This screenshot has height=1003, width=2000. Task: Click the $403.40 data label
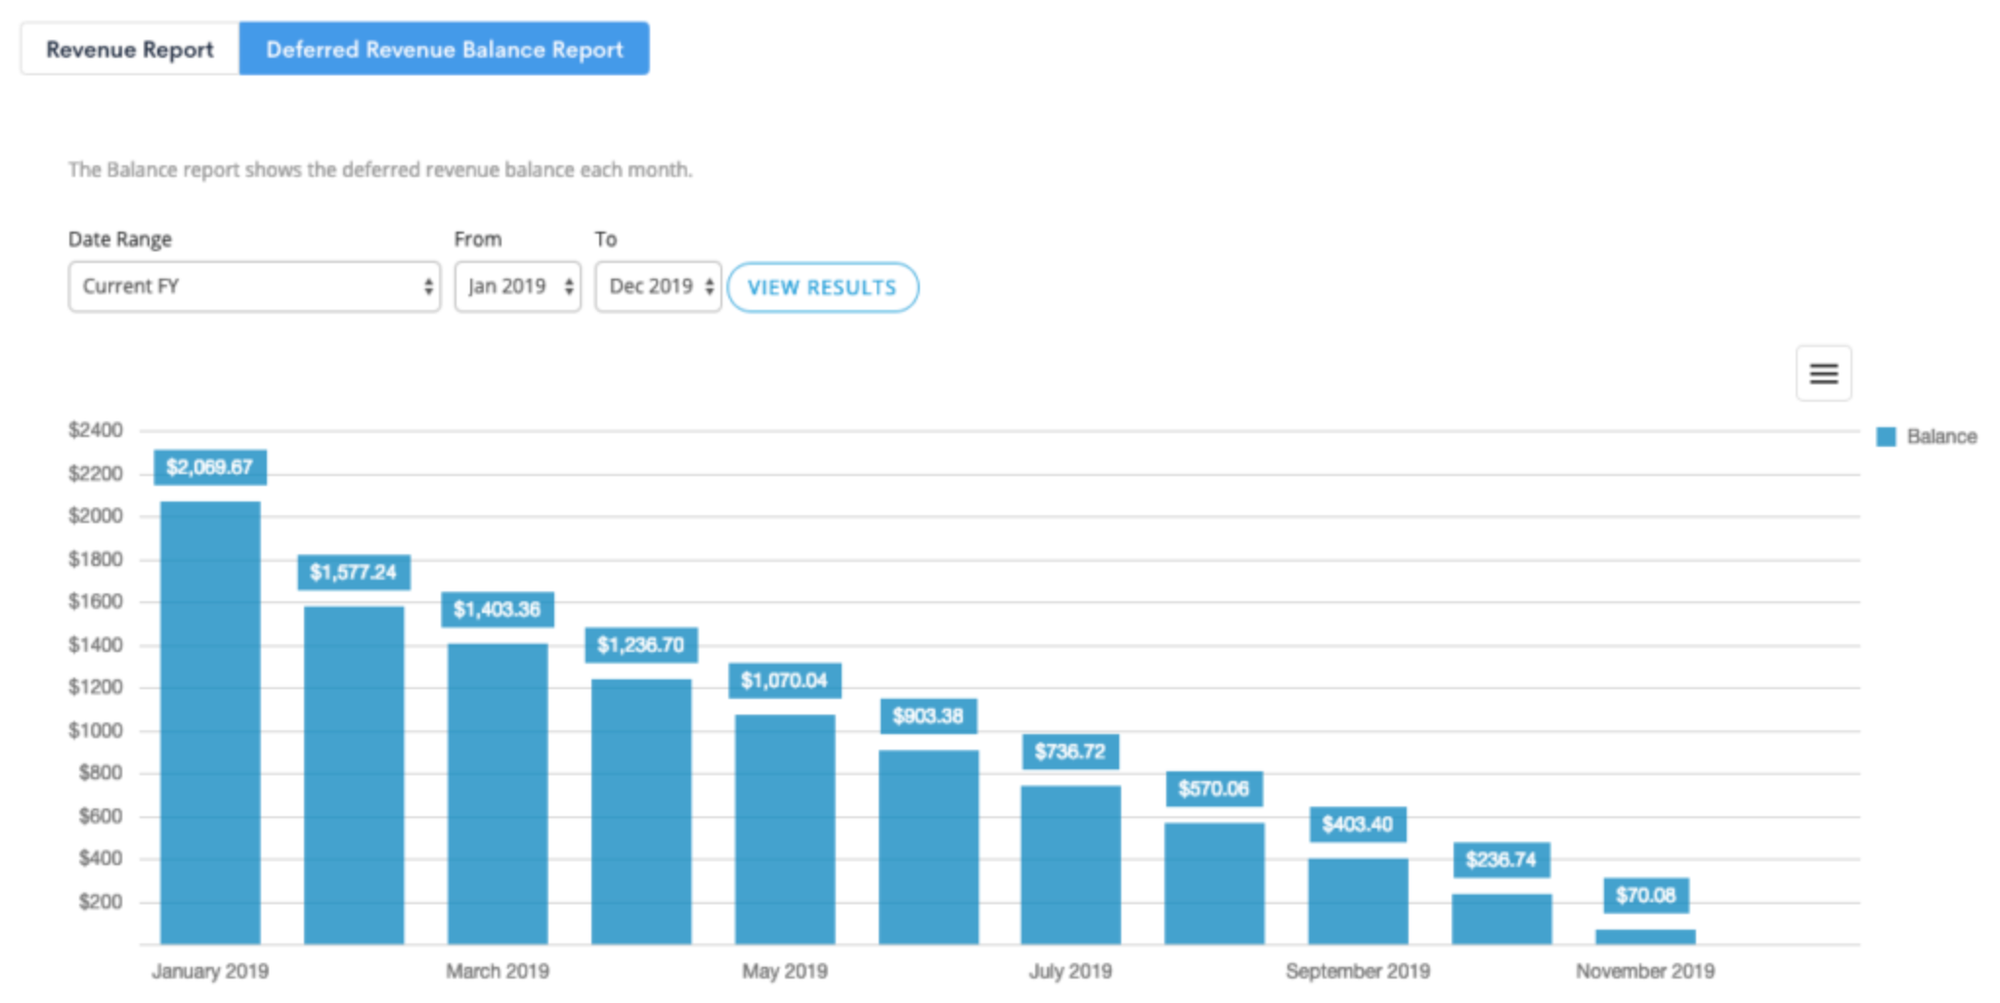pyautogui.click(x=1357, y=824)
